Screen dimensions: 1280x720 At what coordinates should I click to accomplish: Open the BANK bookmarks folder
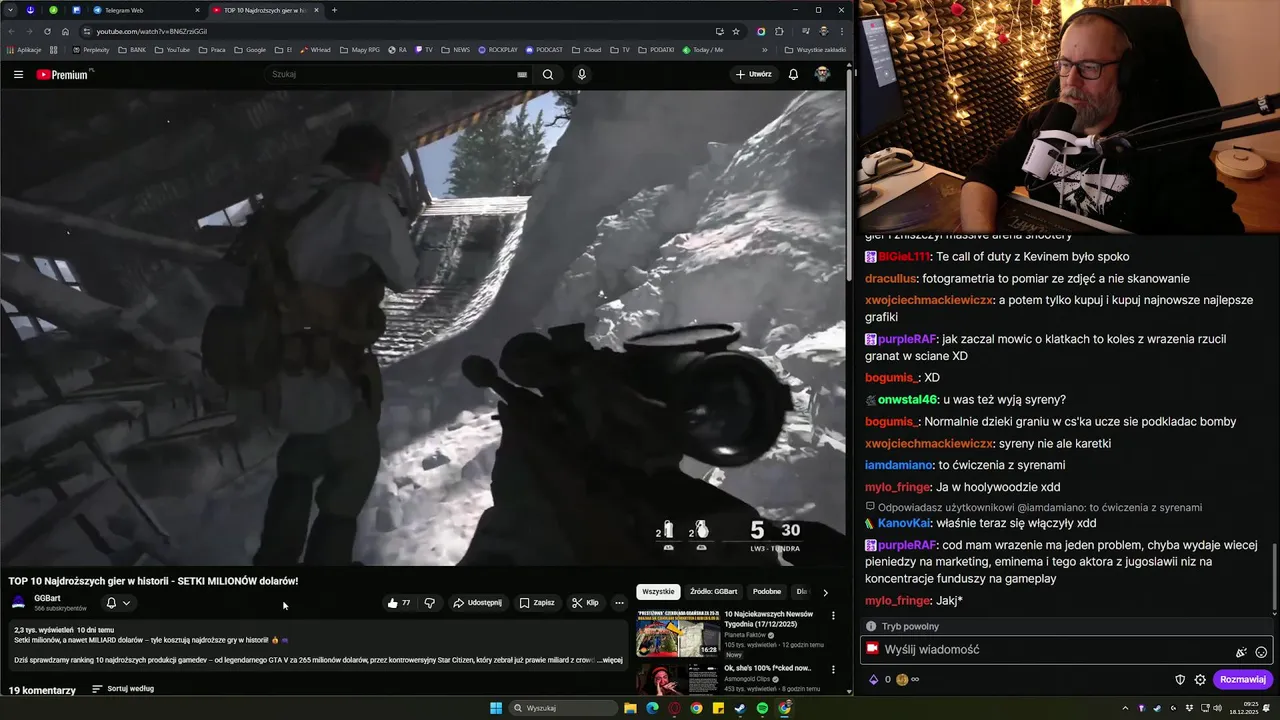tap(132, 49)
